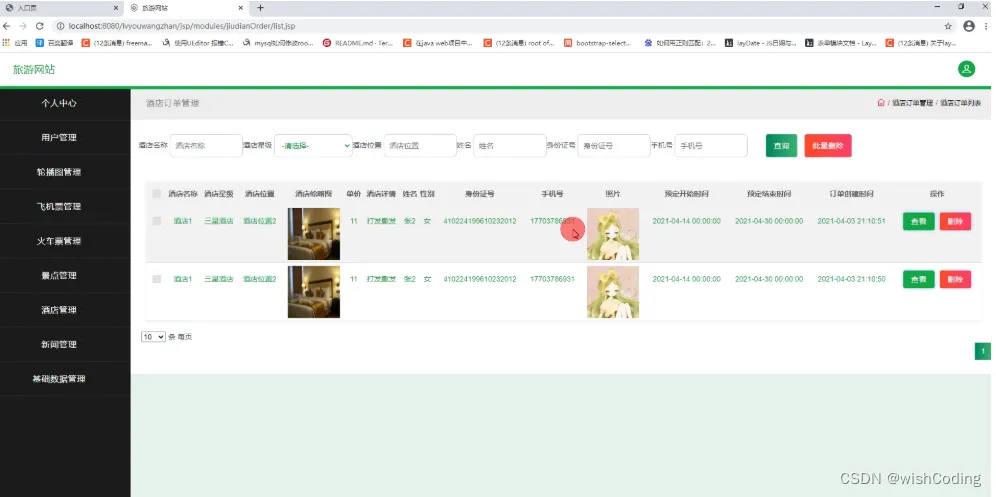The height and width of the screenshot is (497, 996).
Task: Open the 如何用正则匹配 bookmark
Action: click(x=680, y=43)
